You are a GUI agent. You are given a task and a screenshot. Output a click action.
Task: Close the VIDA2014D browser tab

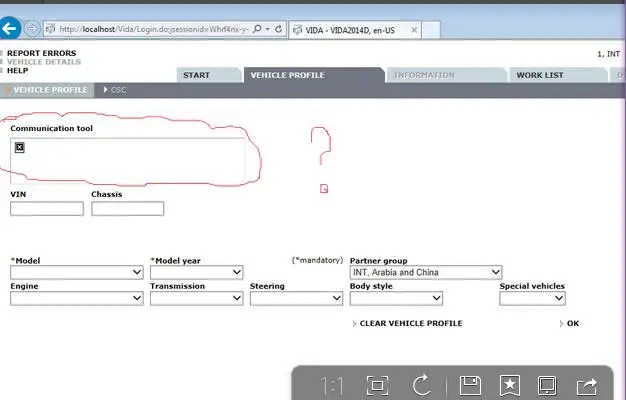pos(414,30)
